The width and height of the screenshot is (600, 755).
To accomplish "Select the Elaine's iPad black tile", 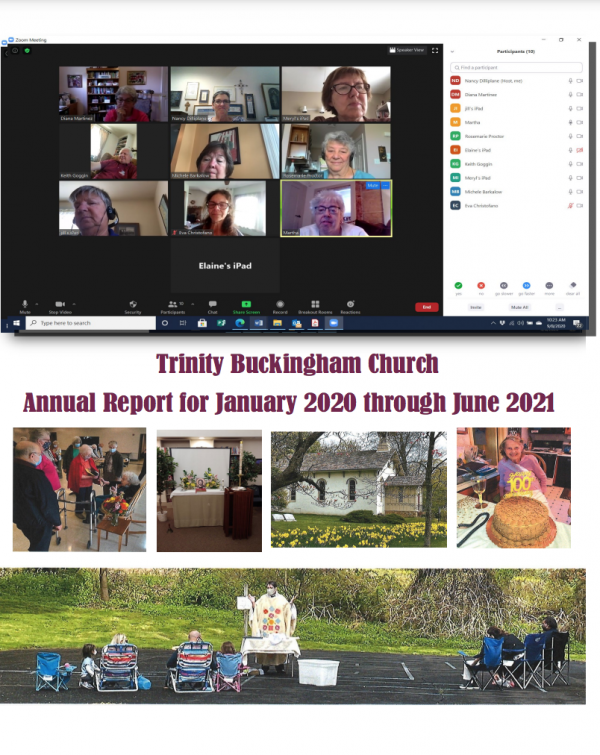I will pyautogui.click(x=225, y=266).
